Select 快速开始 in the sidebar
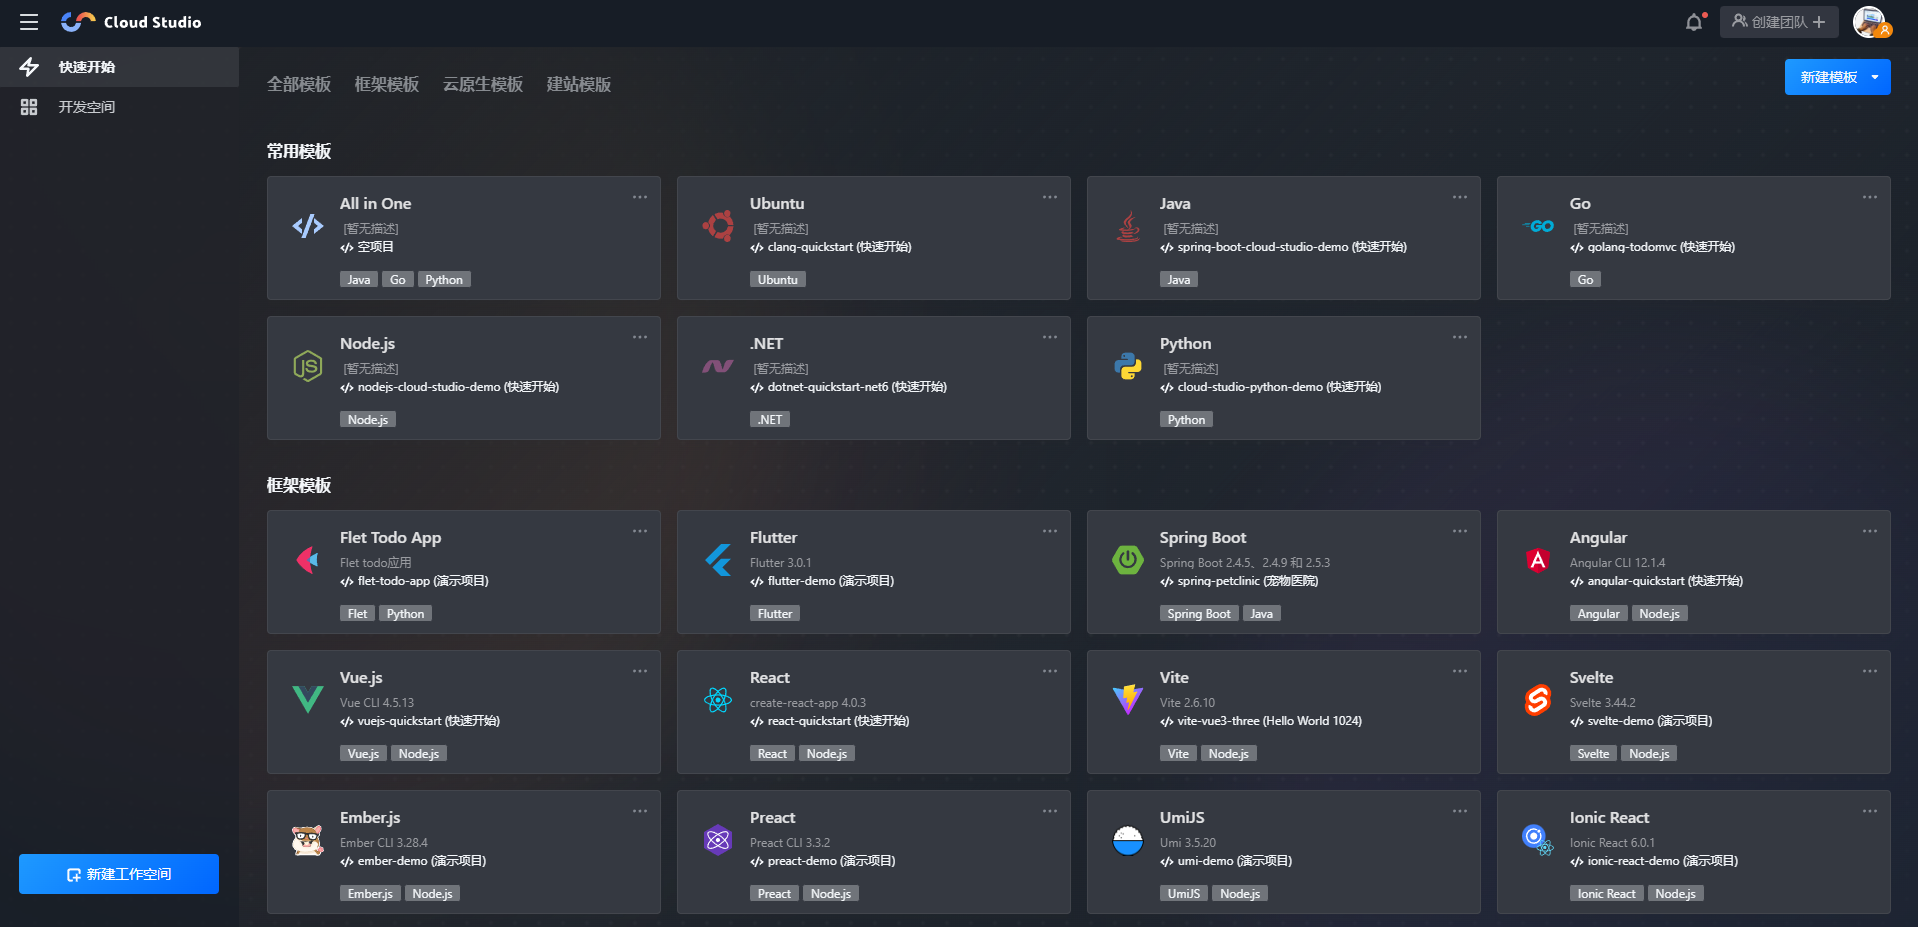 tap(119, 67)
